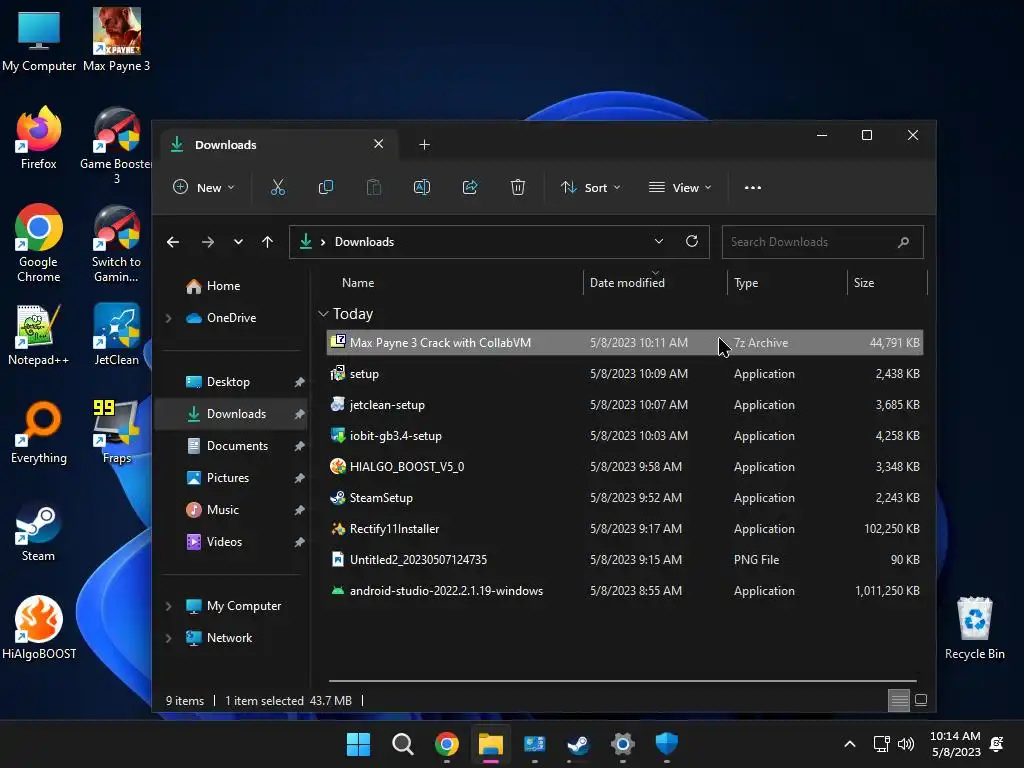Viewport: 1024px width, 768px height.
Task: Go up one folder level arrow
Action: coord(267,242)
